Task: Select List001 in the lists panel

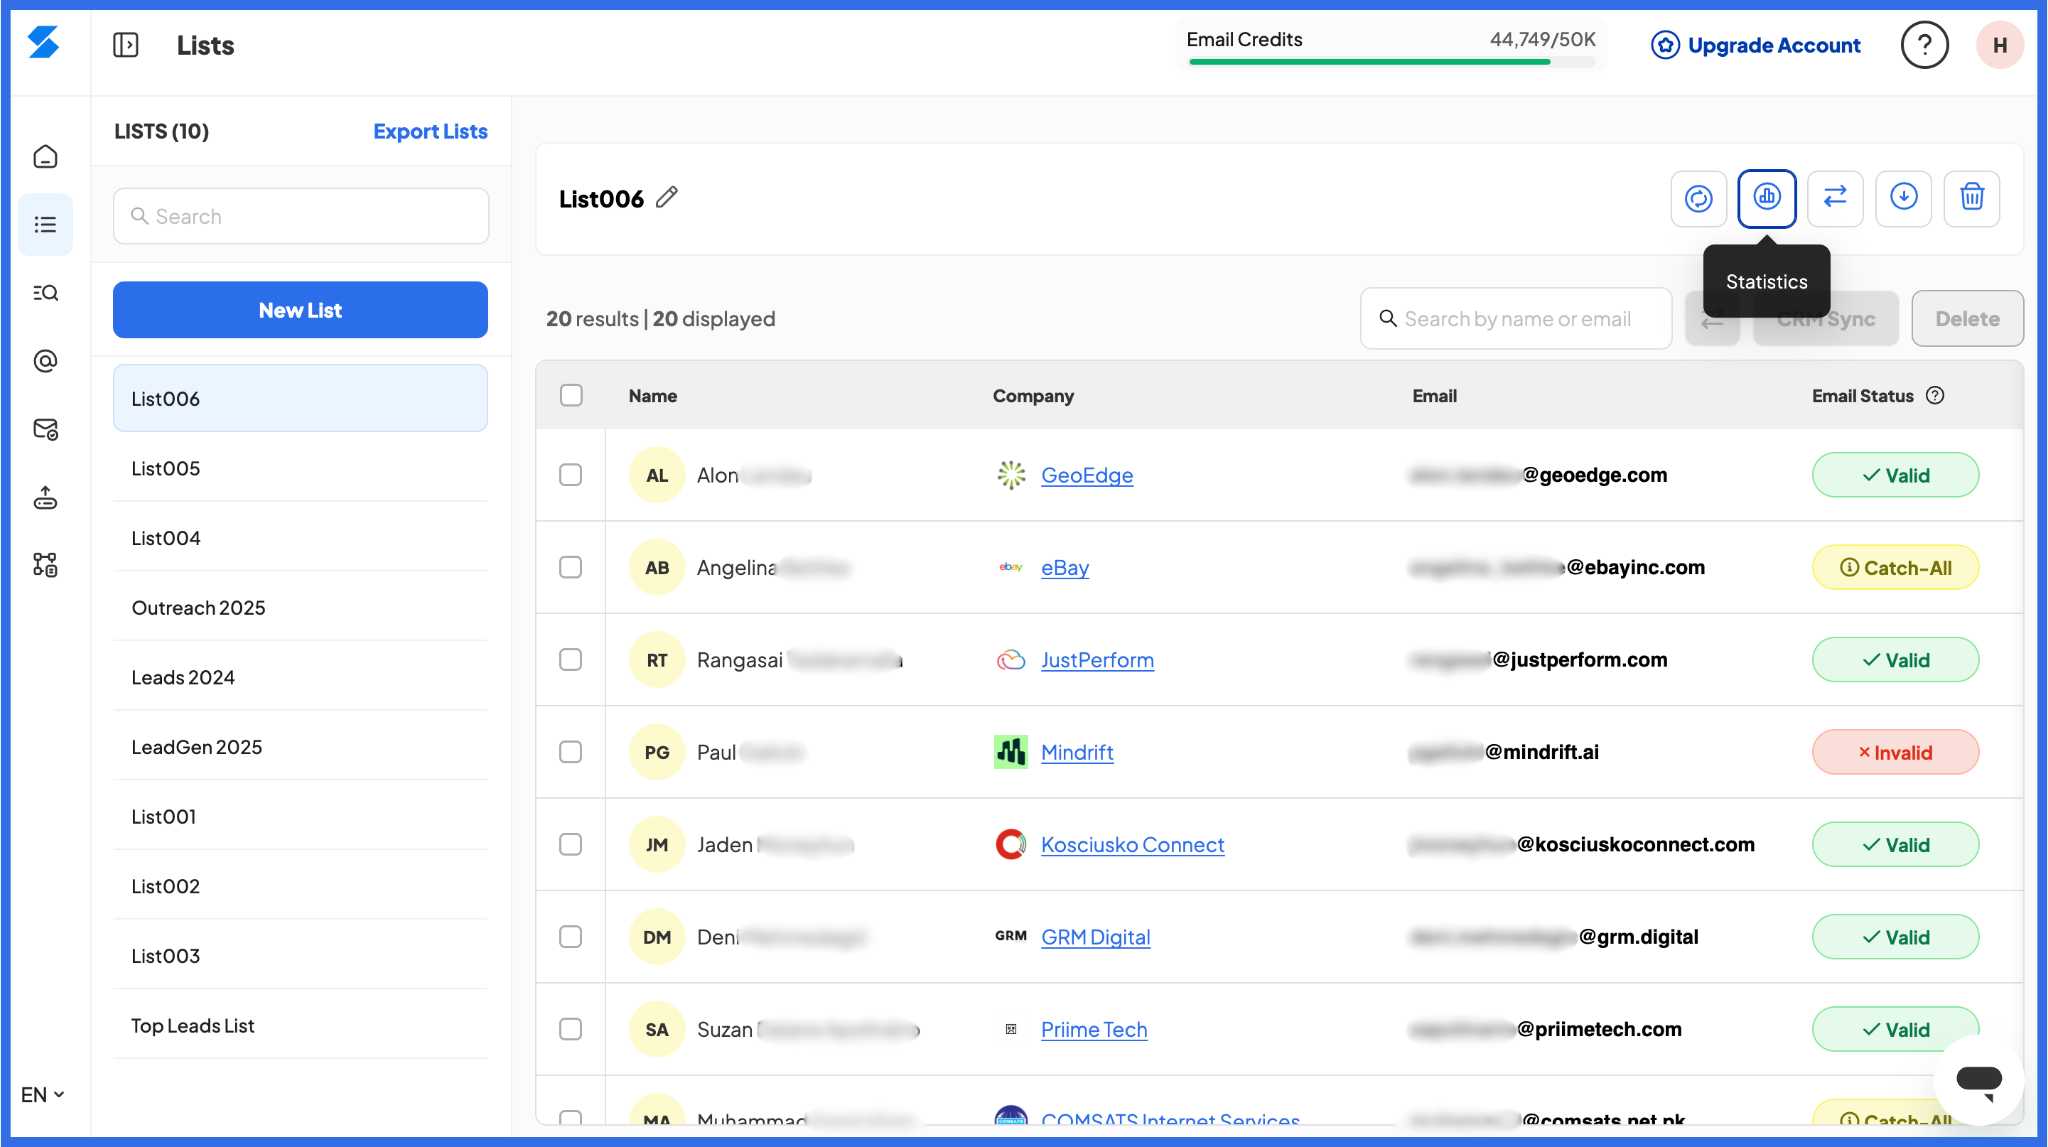Action: (300, 817)
